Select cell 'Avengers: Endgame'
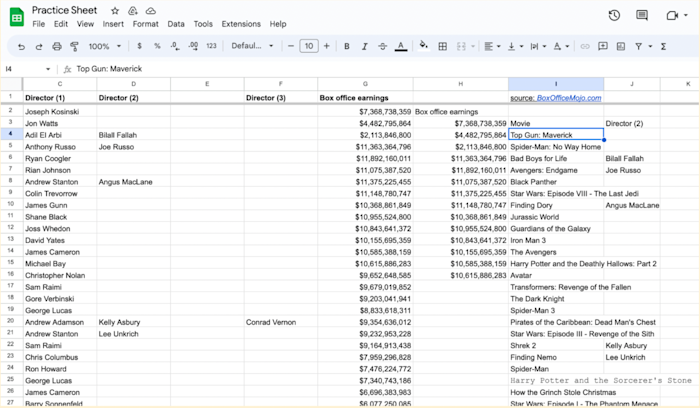 tap(556, 170)
